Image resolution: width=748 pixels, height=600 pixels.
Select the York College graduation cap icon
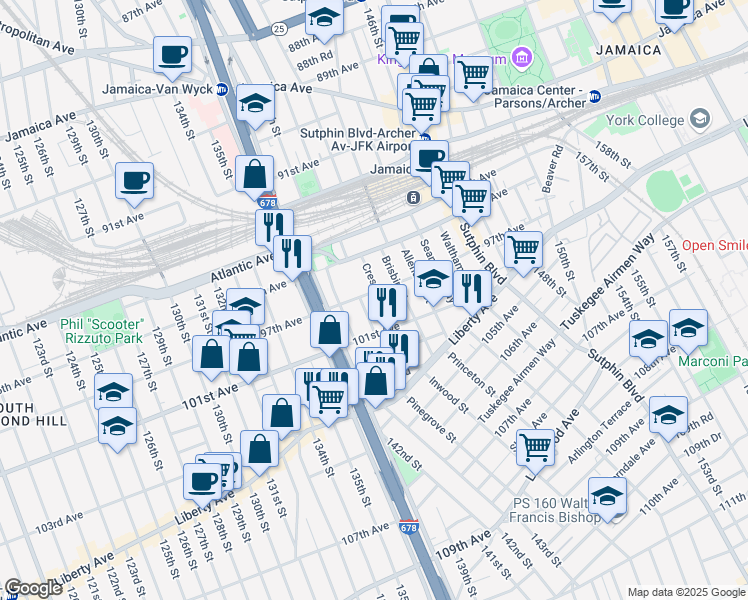point(700,120)
